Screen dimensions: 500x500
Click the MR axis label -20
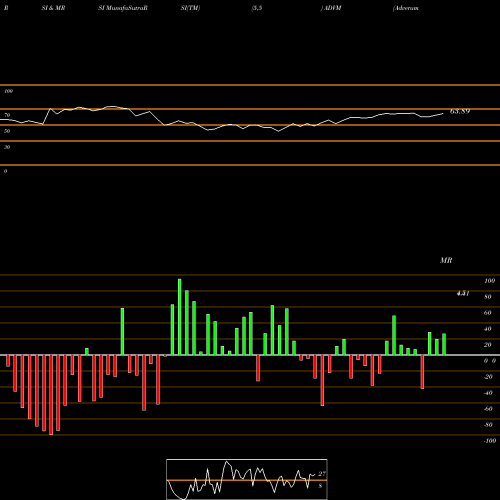pos(488,377)
